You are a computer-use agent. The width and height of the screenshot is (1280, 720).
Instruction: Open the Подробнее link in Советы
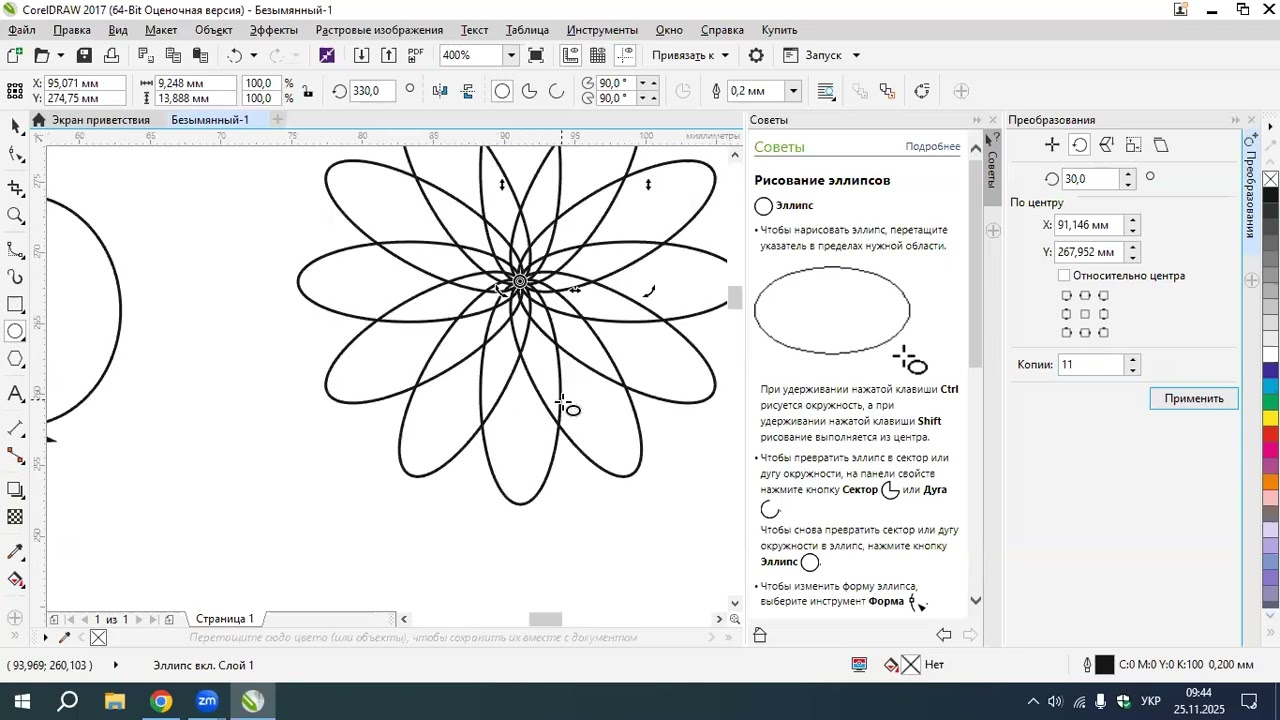(932, 147)
